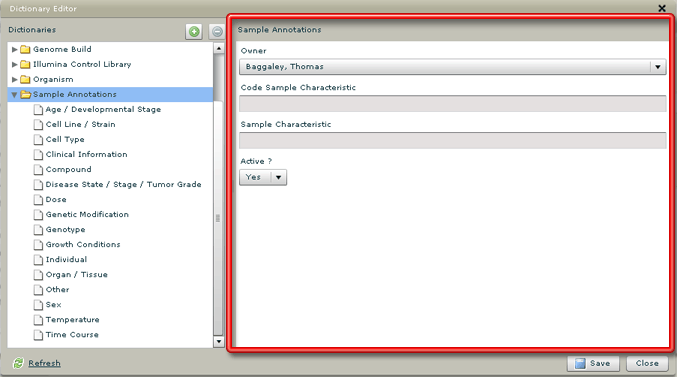
Task: Click the green add dictionary entry icon
Action: pyautogui.click(x=194, y=32)
